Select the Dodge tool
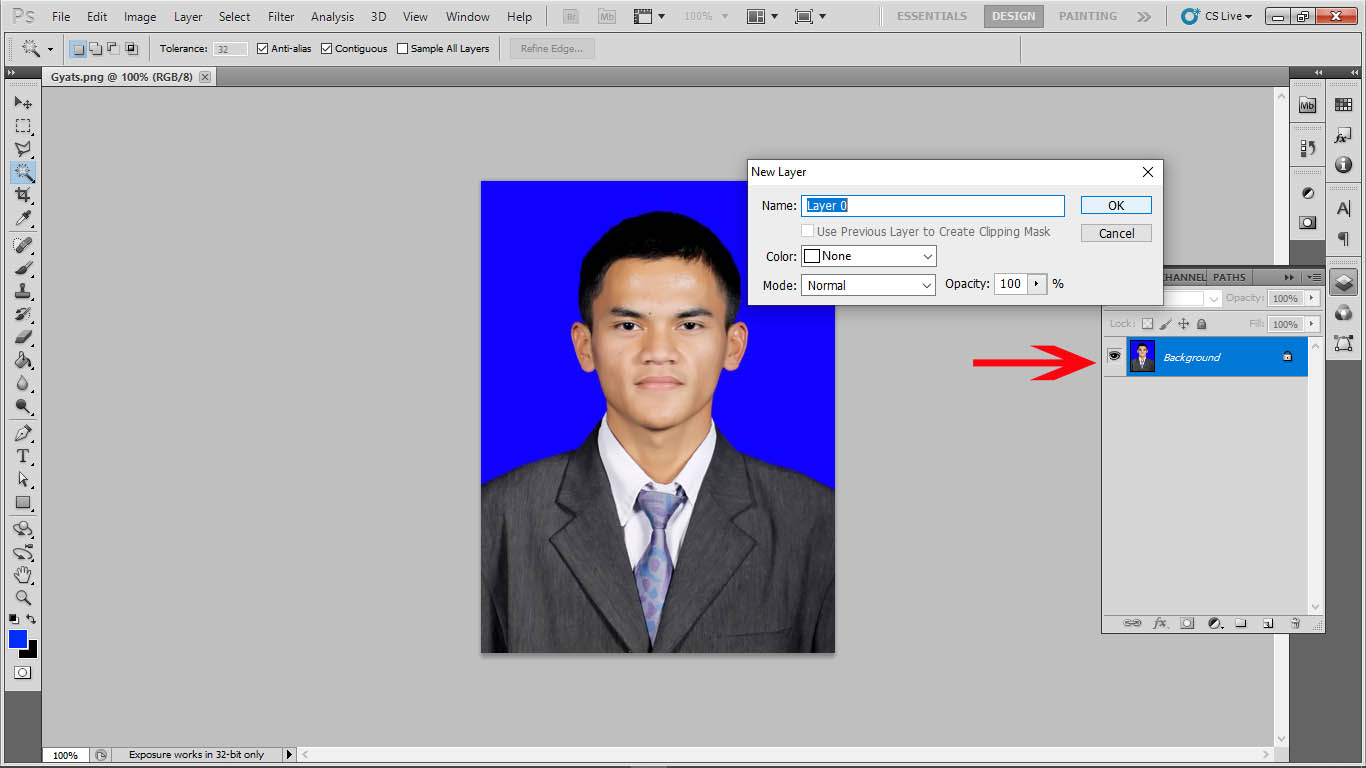The width and height of the screenshot is (1366, 768). click(x=23, y=407)
